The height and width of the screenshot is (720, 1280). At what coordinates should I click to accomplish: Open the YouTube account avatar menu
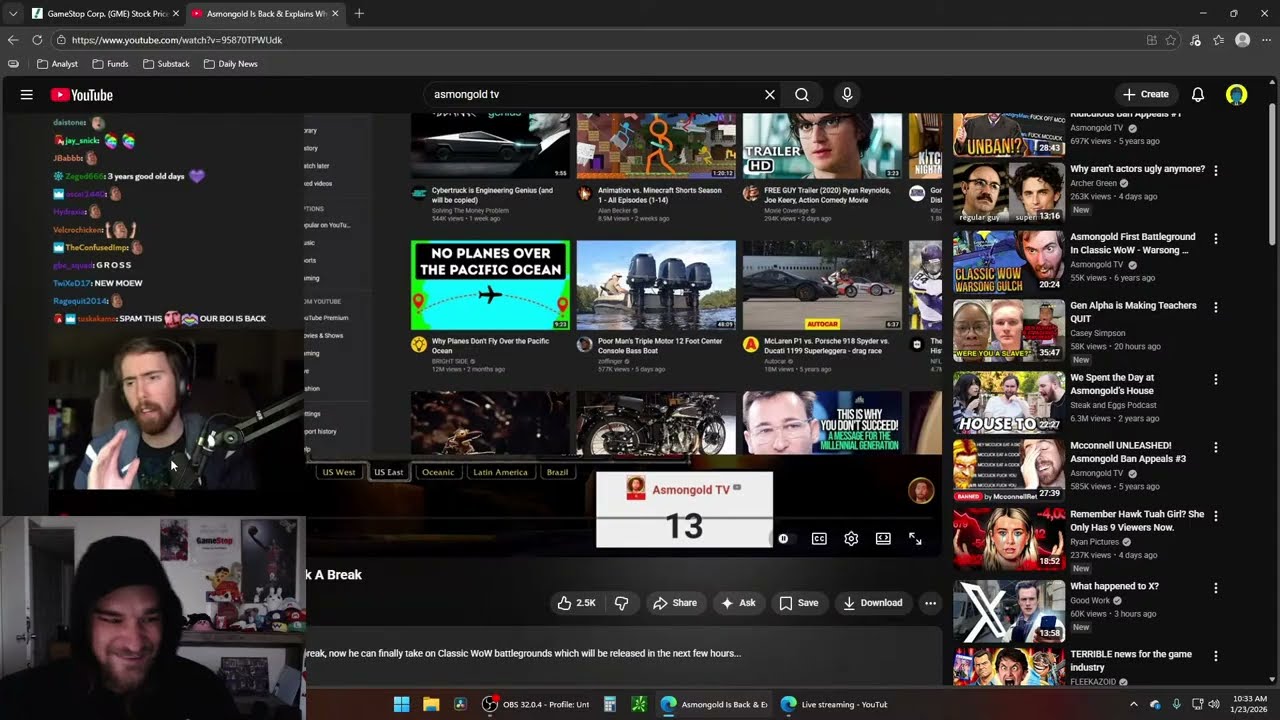pos(1237,95)
